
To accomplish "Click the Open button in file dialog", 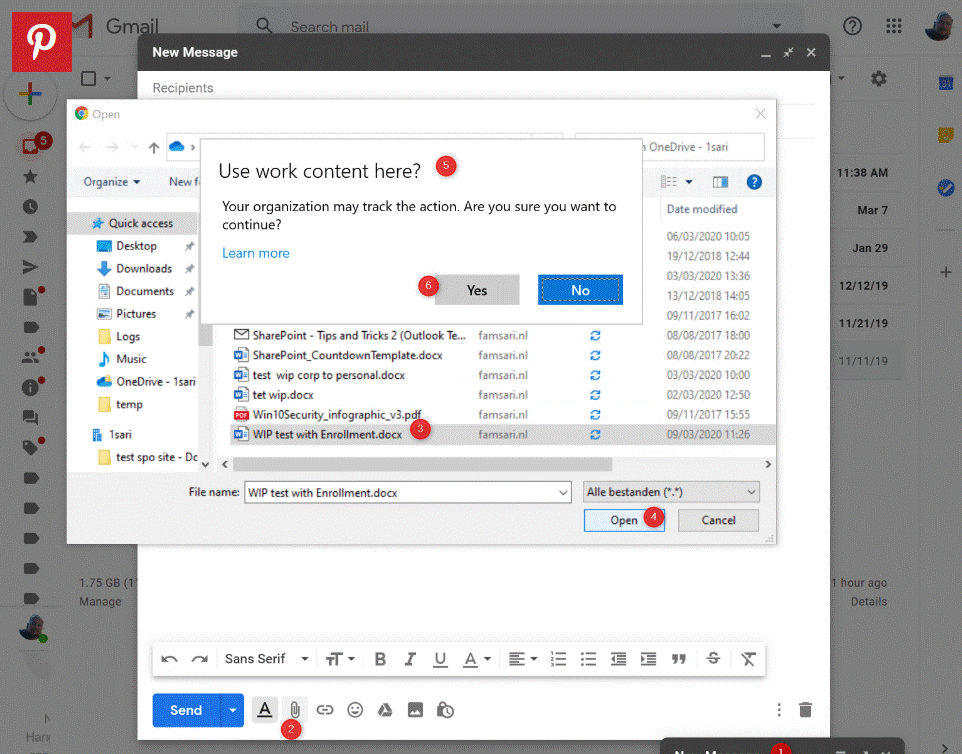I will pos(624,520).
